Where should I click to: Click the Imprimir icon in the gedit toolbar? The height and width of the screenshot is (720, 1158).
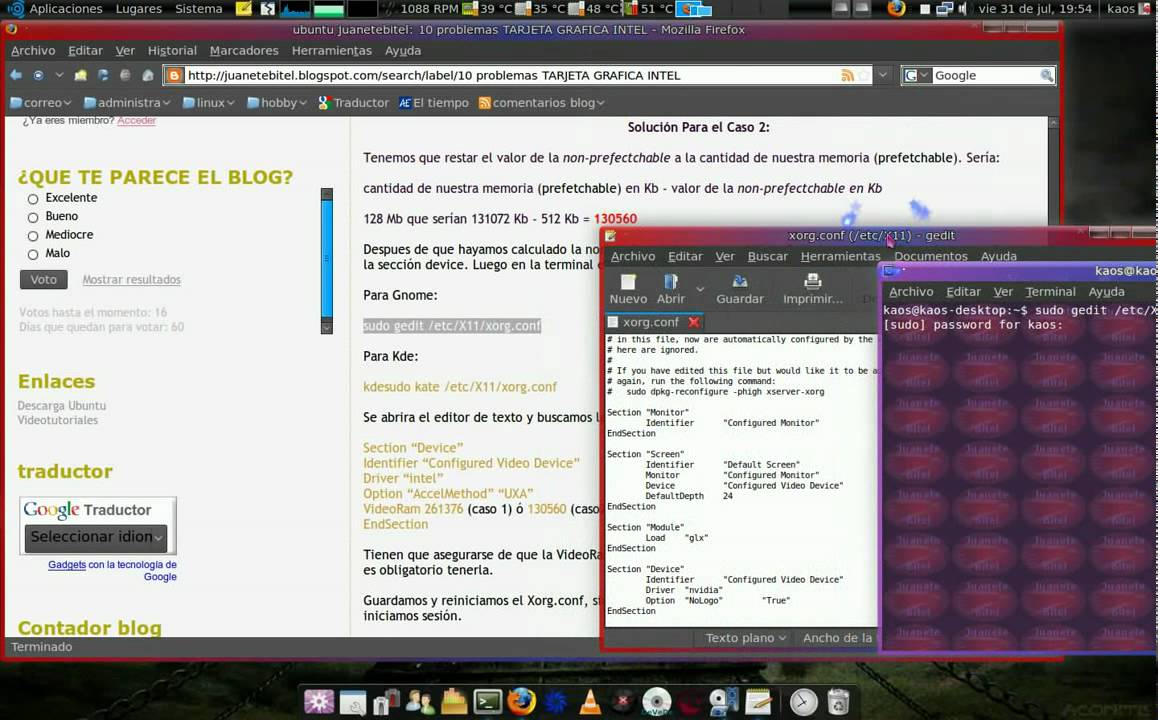(x=812, y=288)
